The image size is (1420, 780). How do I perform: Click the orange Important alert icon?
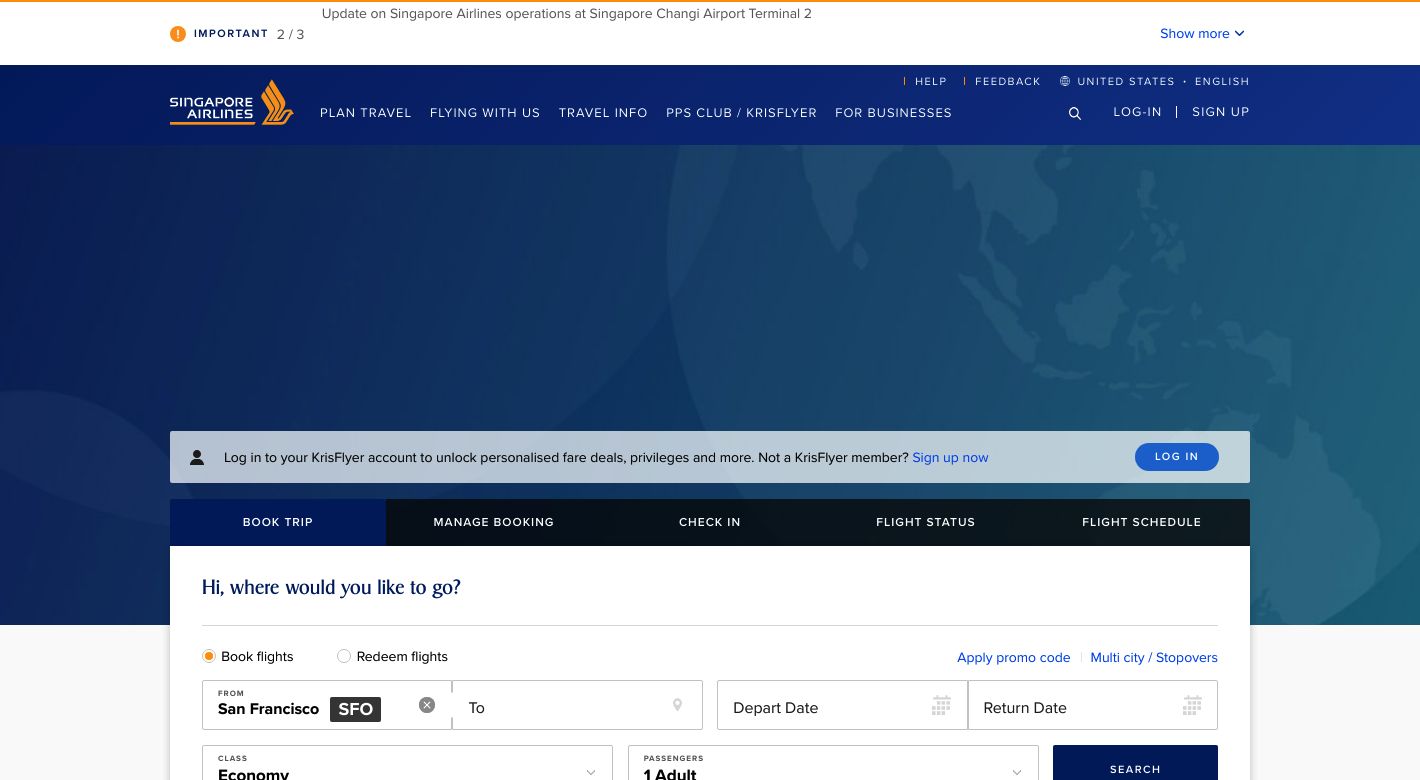click(178, 34)
